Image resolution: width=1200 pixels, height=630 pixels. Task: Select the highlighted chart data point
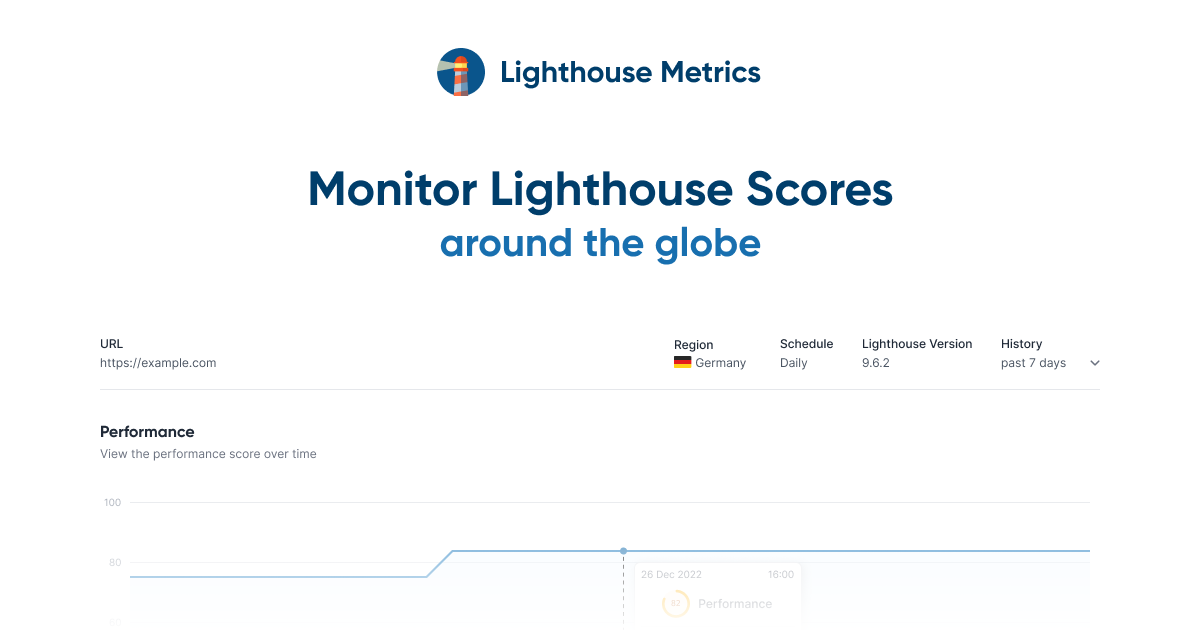(x=623, y=551)
